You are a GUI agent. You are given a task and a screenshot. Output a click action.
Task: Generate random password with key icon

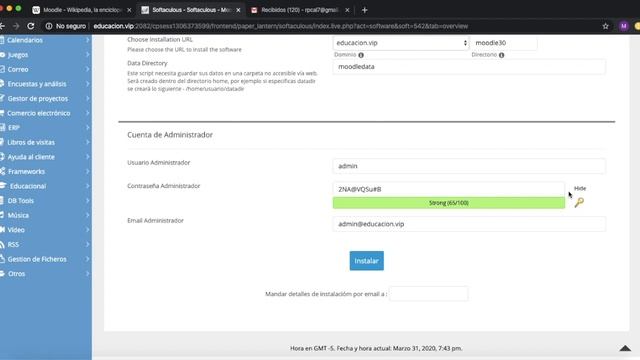579,202
